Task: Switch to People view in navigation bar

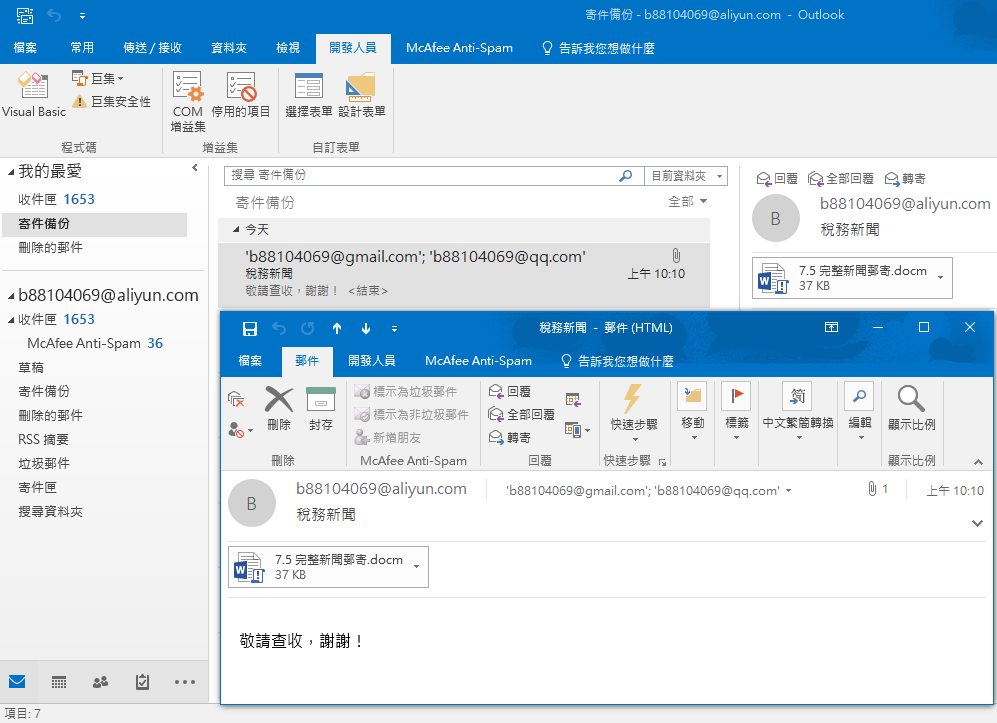Action: [x=100, y=682]
